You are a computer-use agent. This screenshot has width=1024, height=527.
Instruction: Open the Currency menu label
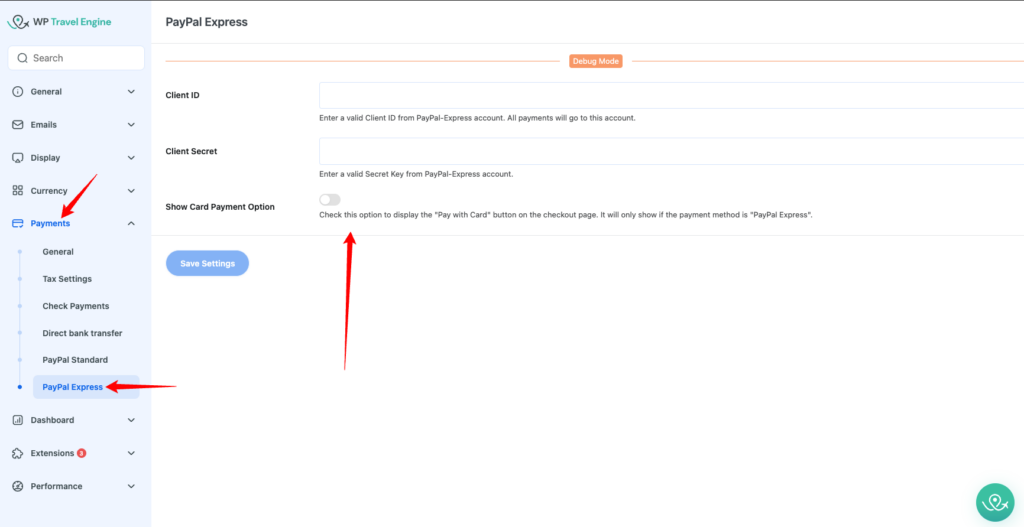[x=49, y=191]
